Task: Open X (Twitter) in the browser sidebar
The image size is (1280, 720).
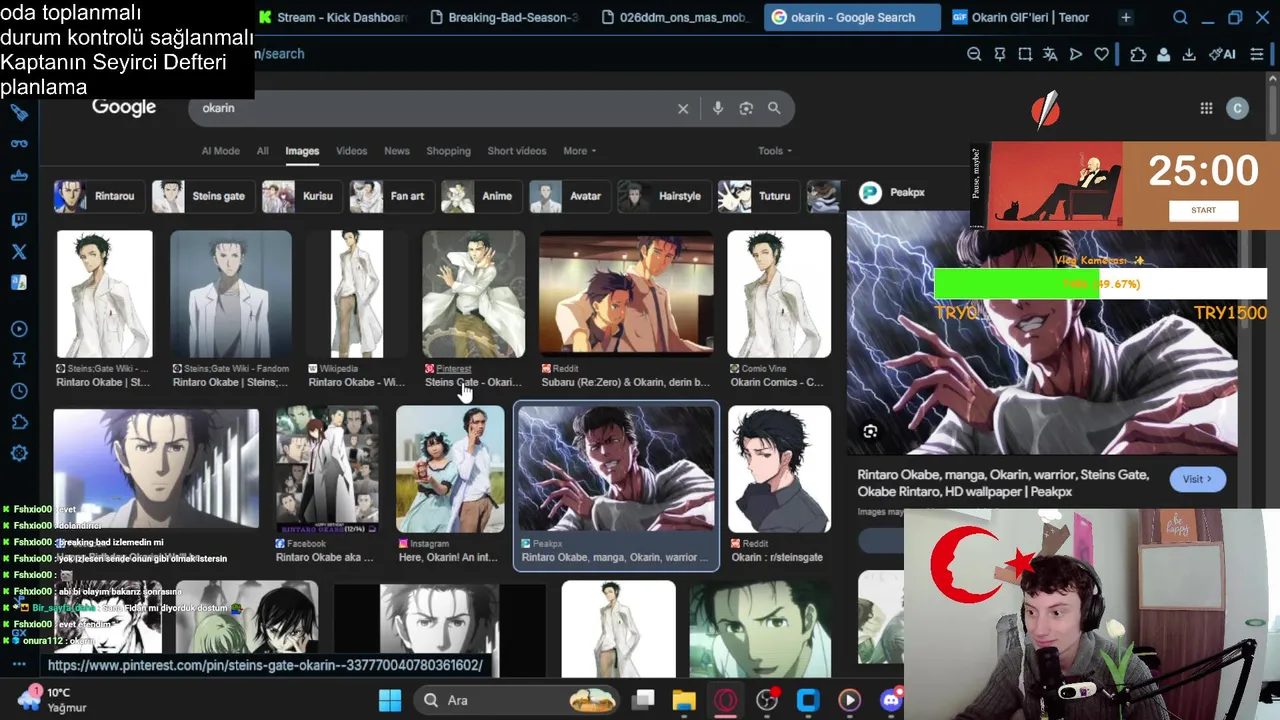Action: (x=19, y=252)
